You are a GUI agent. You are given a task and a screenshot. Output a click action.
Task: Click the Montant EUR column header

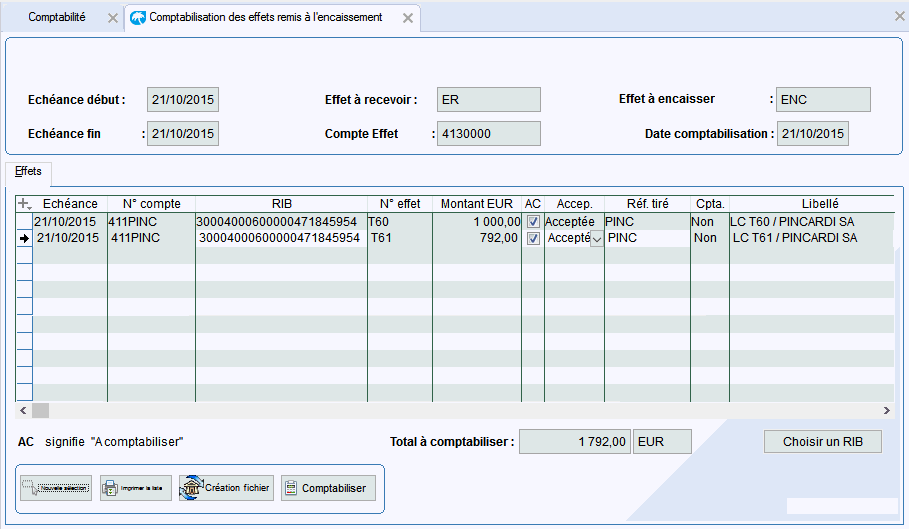[477, 204]
